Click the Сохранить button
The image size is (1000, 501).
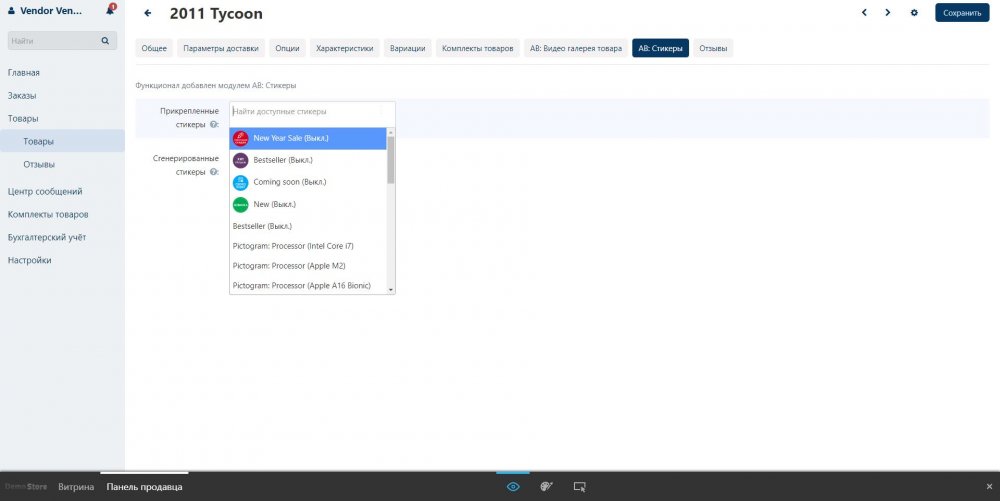point(962,13)
